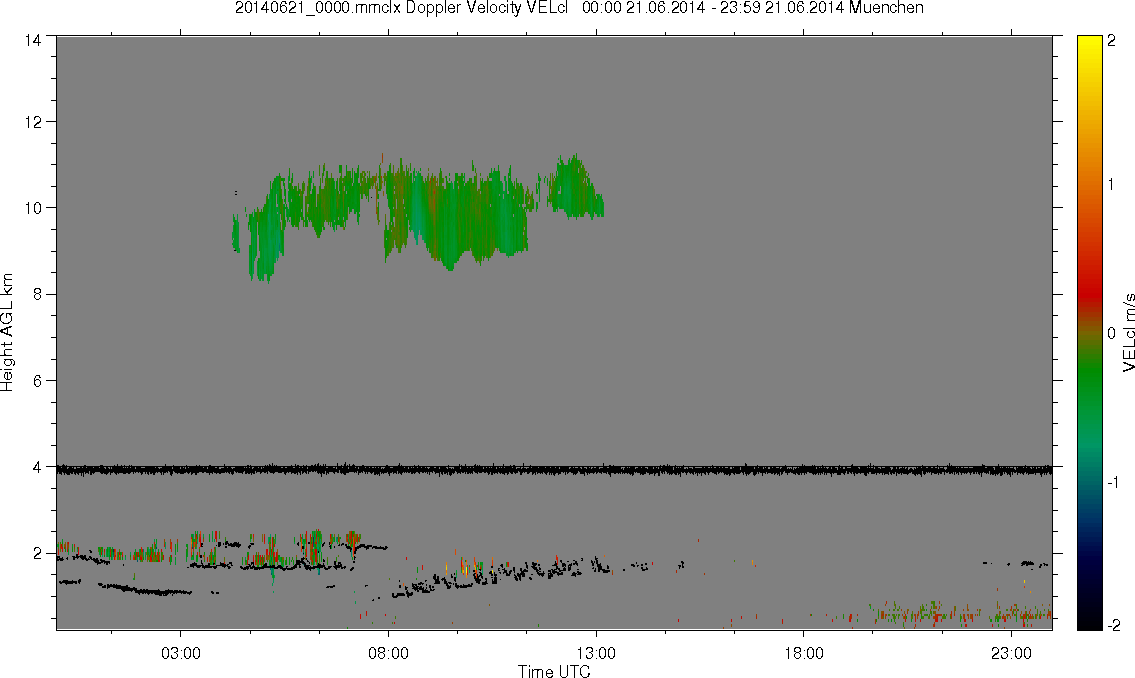Screen dimensions: 1135x678
Task: Click the '4' height axis label
Action: point(36,467)
